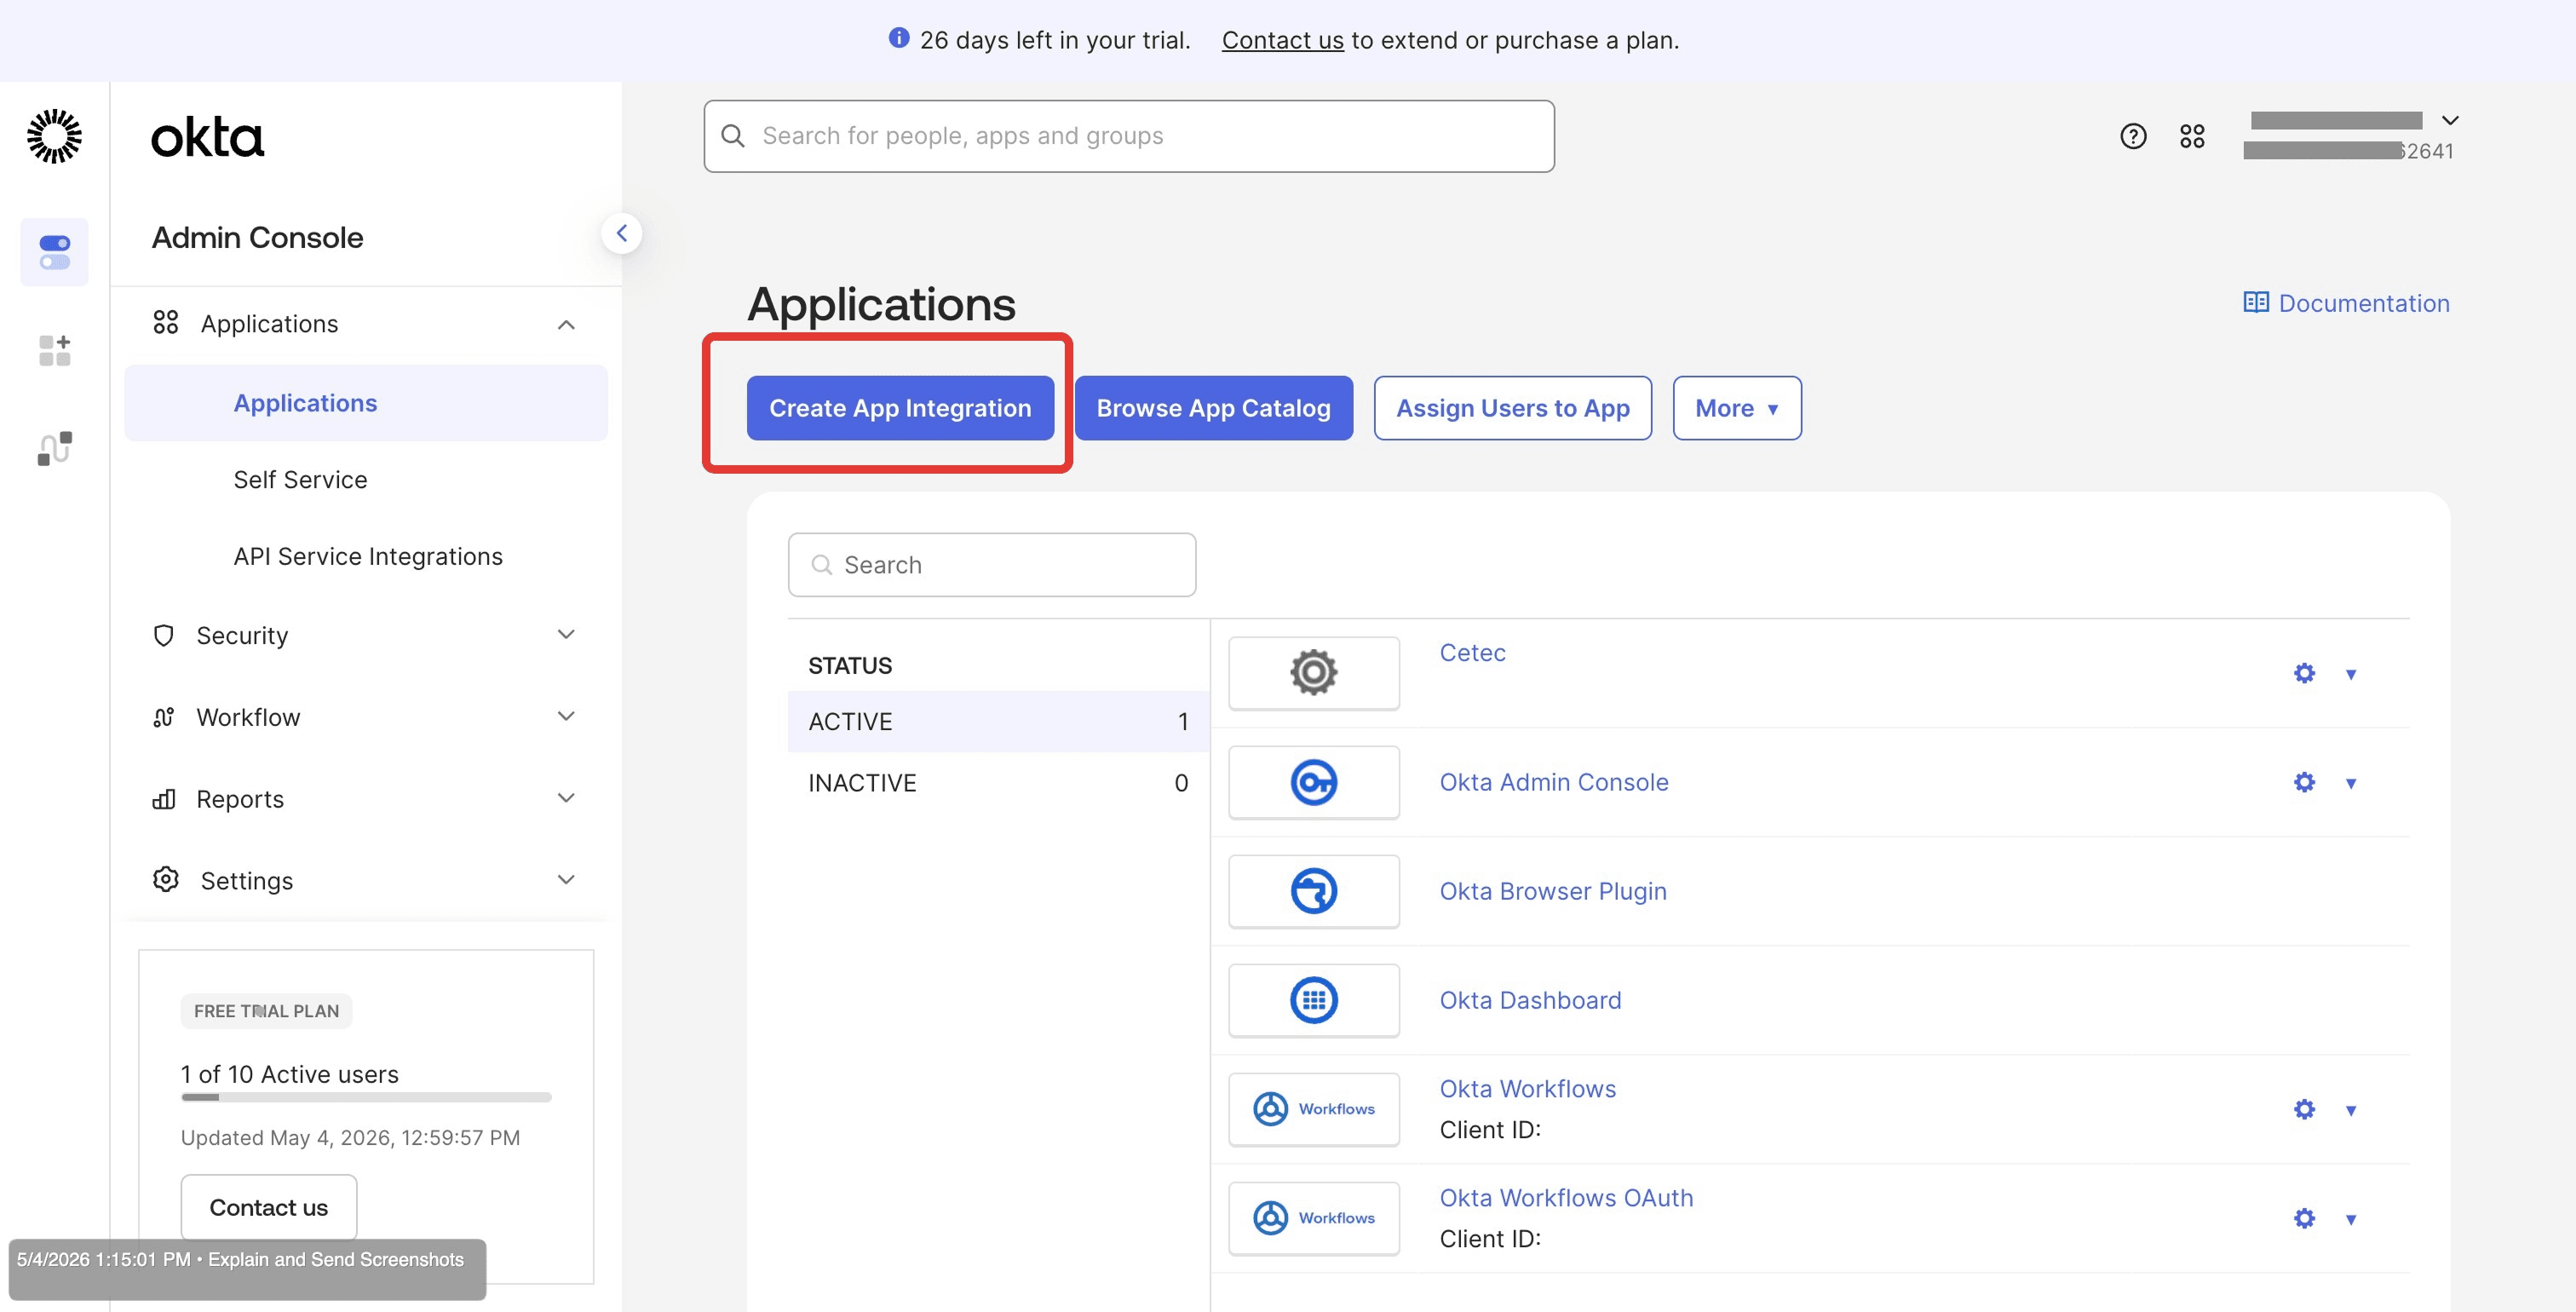Collapse the Applications sidebar section
2576x1312 pixels.
pos(566,324)
